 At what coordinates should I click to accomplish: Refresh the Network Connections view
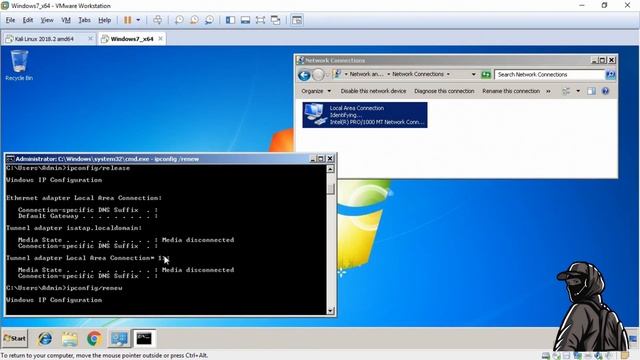tap(486, 75)
